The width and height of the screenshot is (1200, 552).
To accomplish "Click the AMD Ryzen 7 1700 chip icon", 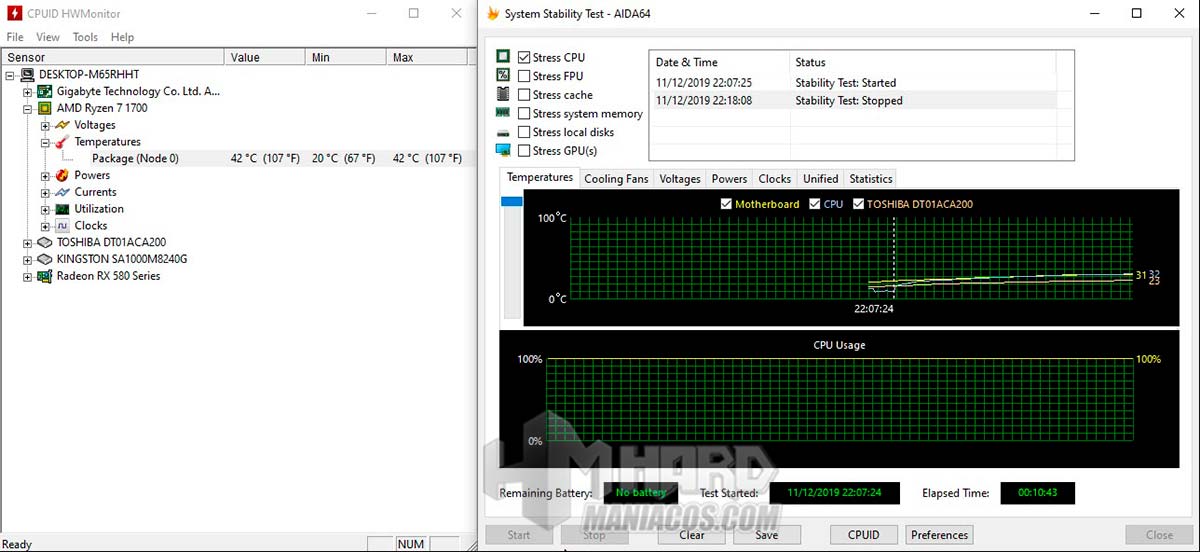I will pos(45,108).
